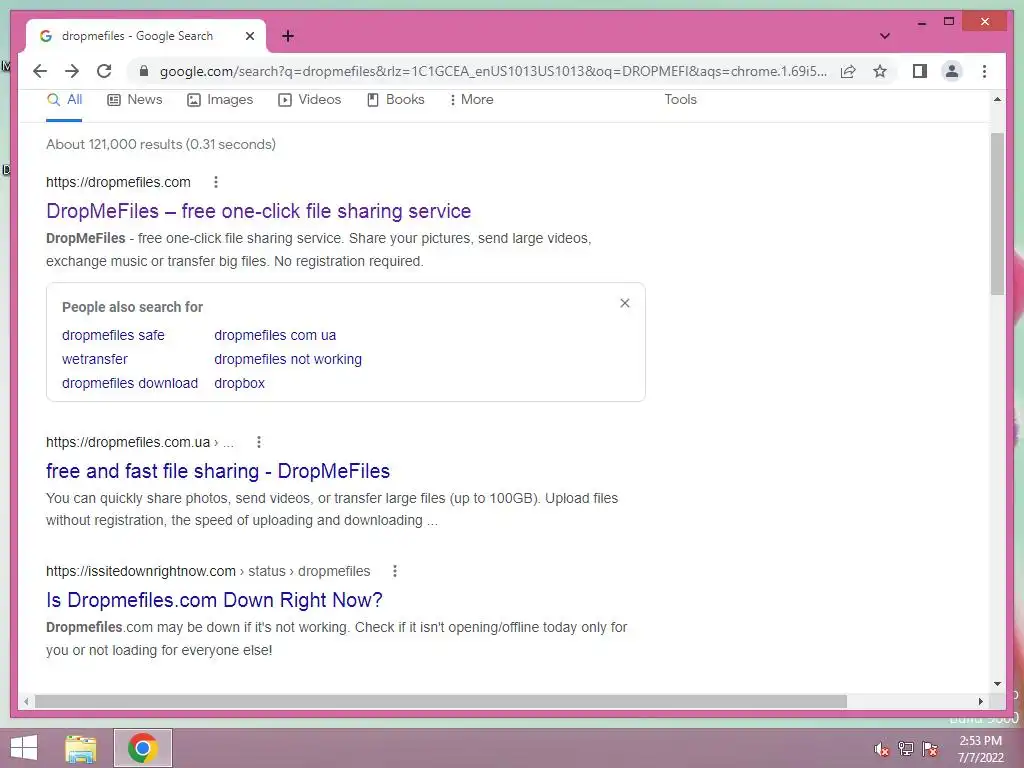
Task: Close the dropmefiles Google Search tab
Action: [249, 36]
